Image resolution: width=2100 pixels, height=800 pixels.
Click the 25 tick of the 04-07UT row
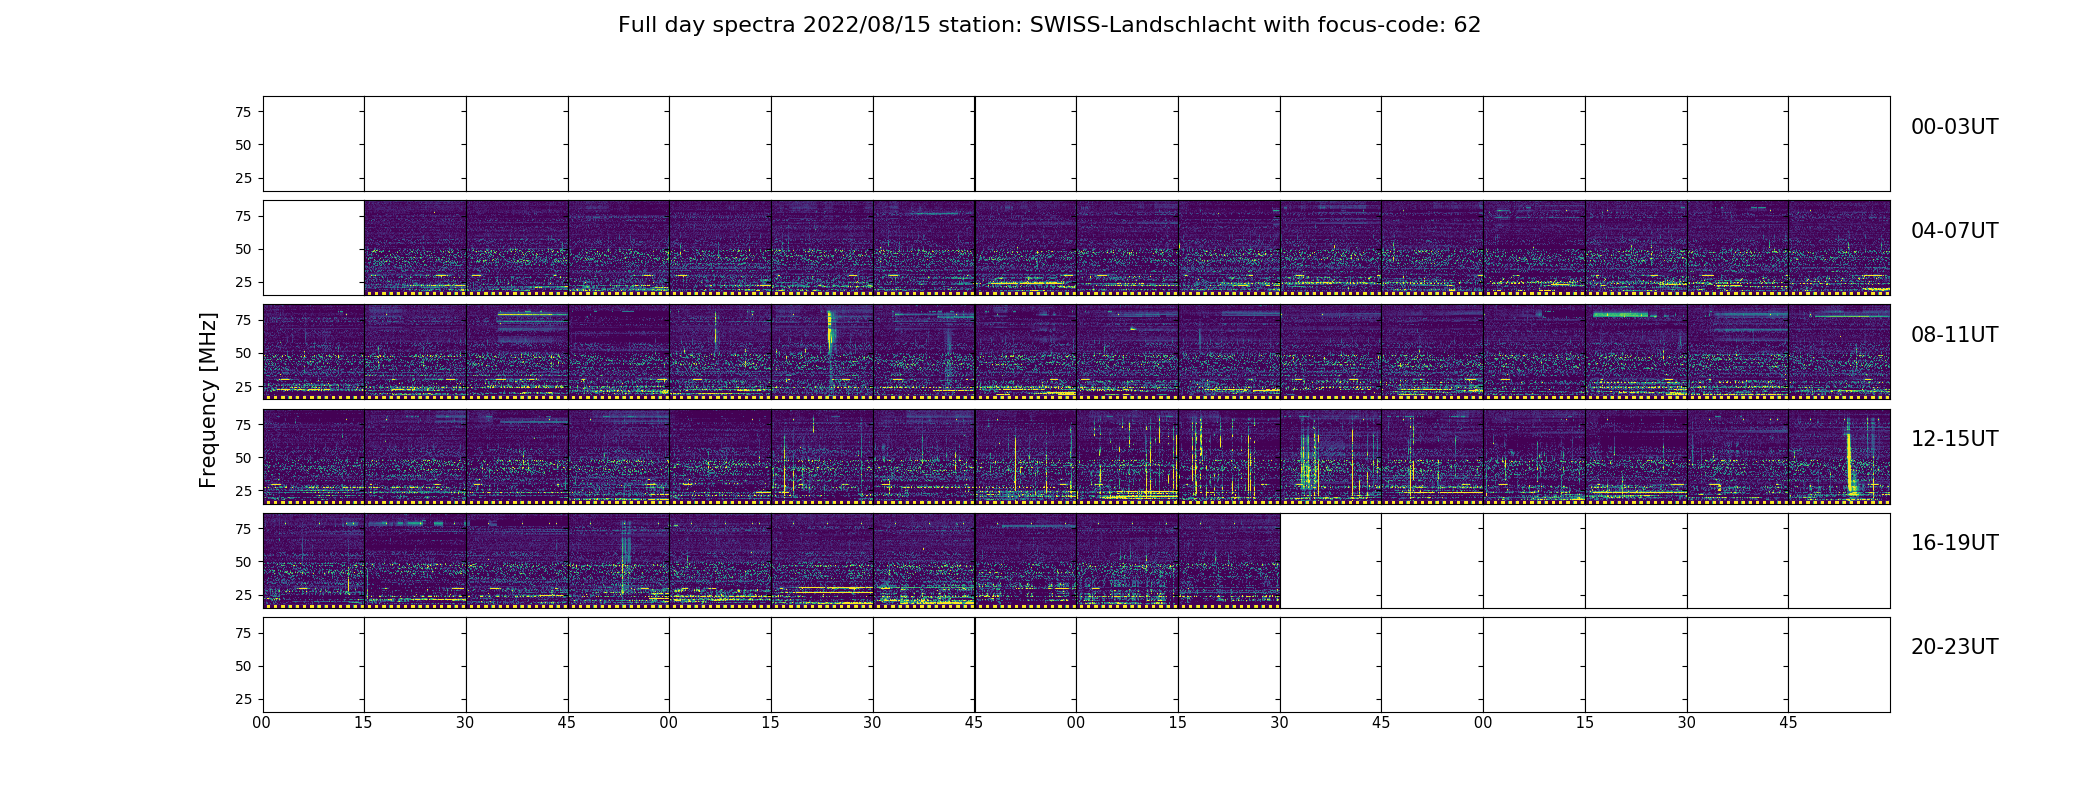pyautogui.click(x=243, y=282)
